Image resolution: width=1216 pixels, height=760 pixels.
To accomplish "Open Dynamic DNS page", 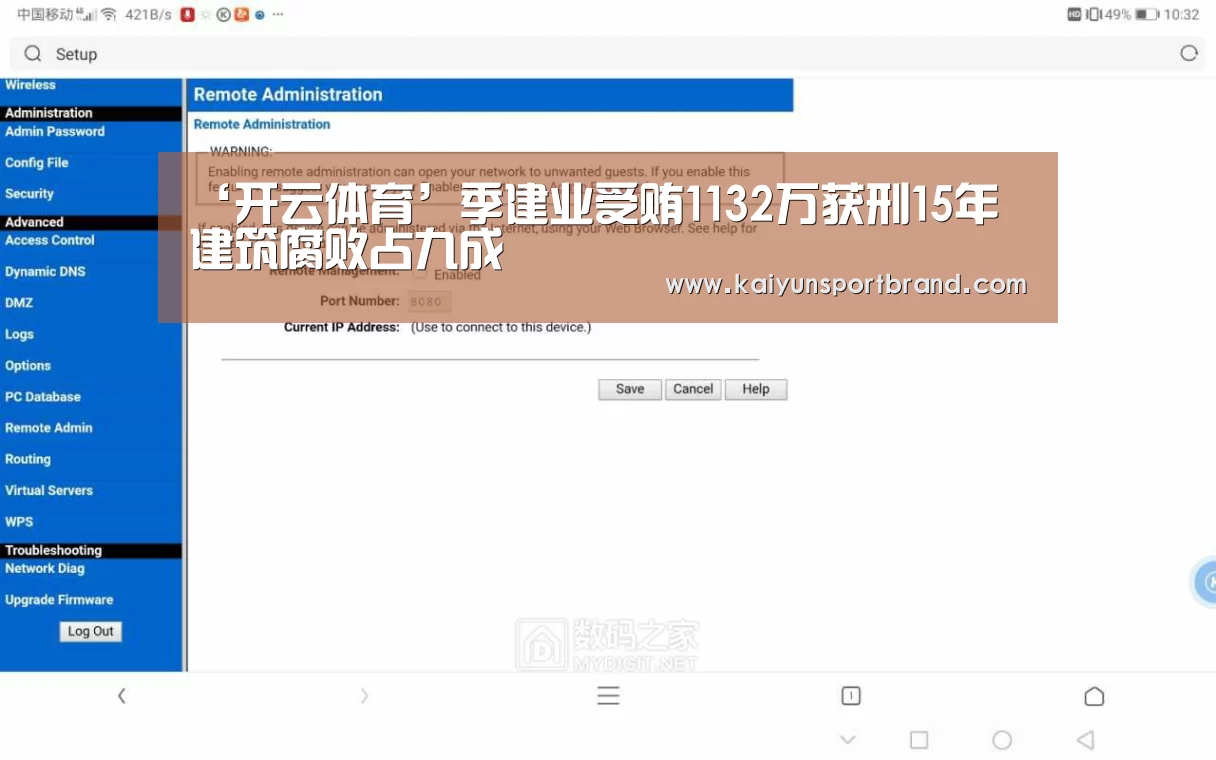I will tap(45, 272).
